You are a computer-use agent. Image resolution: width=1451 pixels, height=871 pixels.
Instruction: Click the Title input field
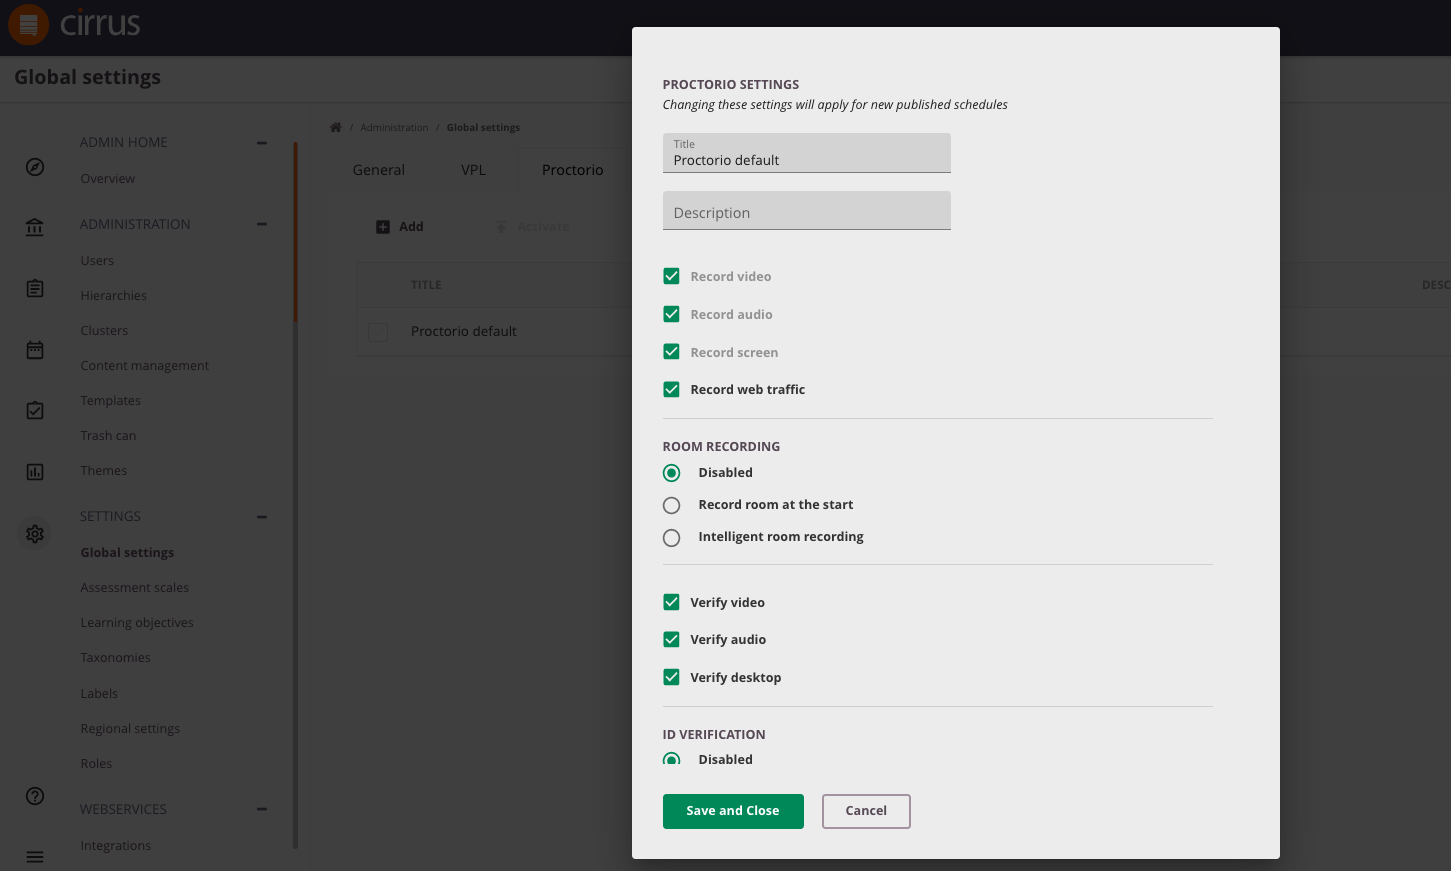tap(807, 153)
